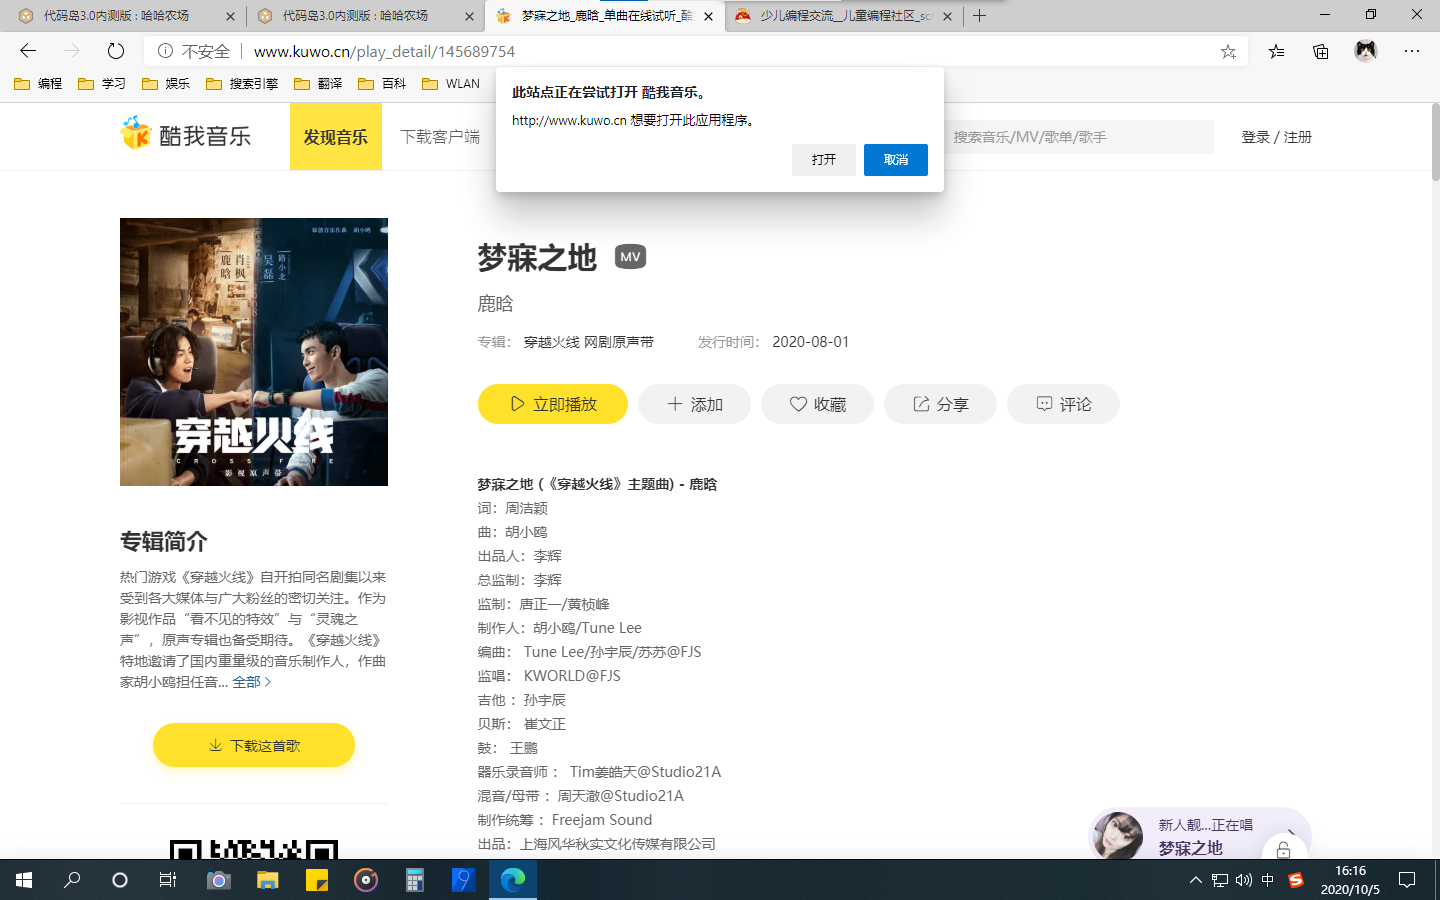Add the song with 添加 button
1440x900 pixels.
(694, 404)
